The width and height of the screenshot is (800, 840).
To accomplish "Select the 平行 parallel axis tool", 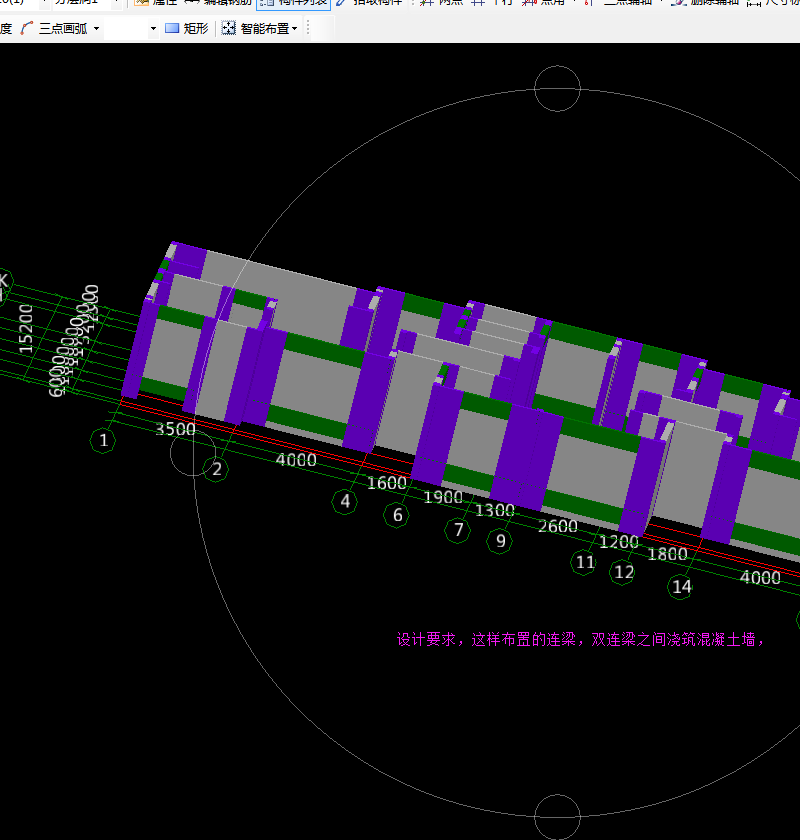I will point(492,2).
